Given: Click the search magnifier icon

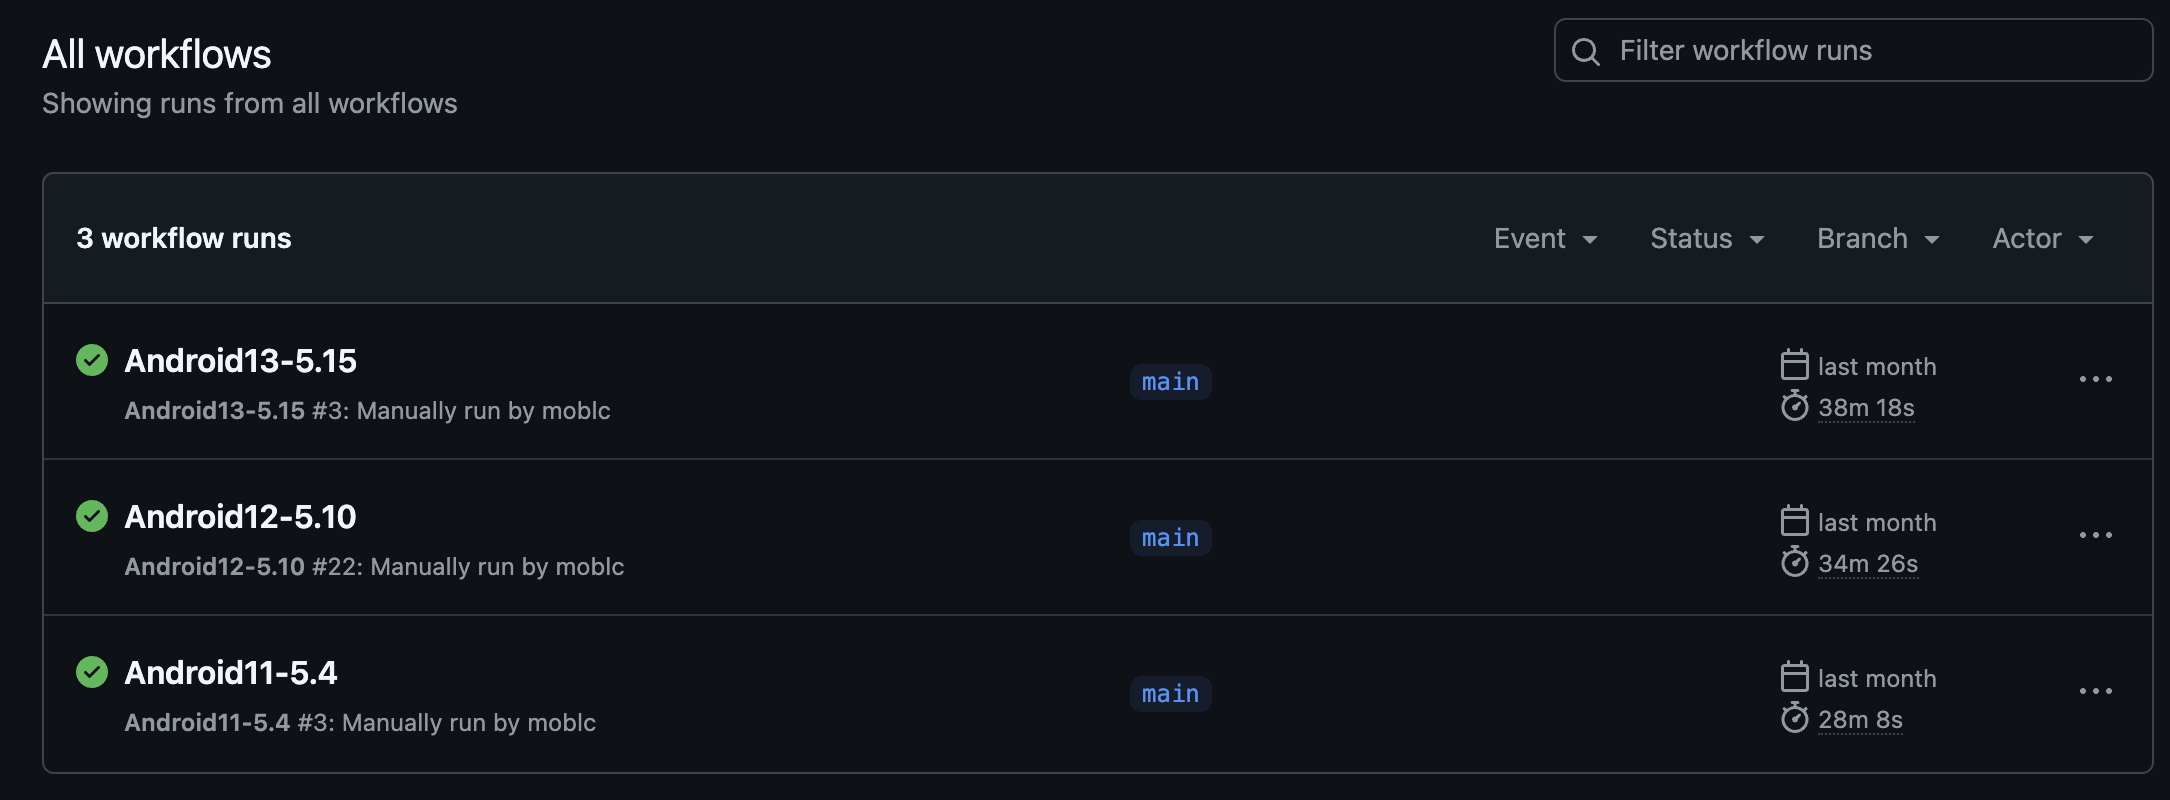Looking at the screenshot, I should point(1586,51).
